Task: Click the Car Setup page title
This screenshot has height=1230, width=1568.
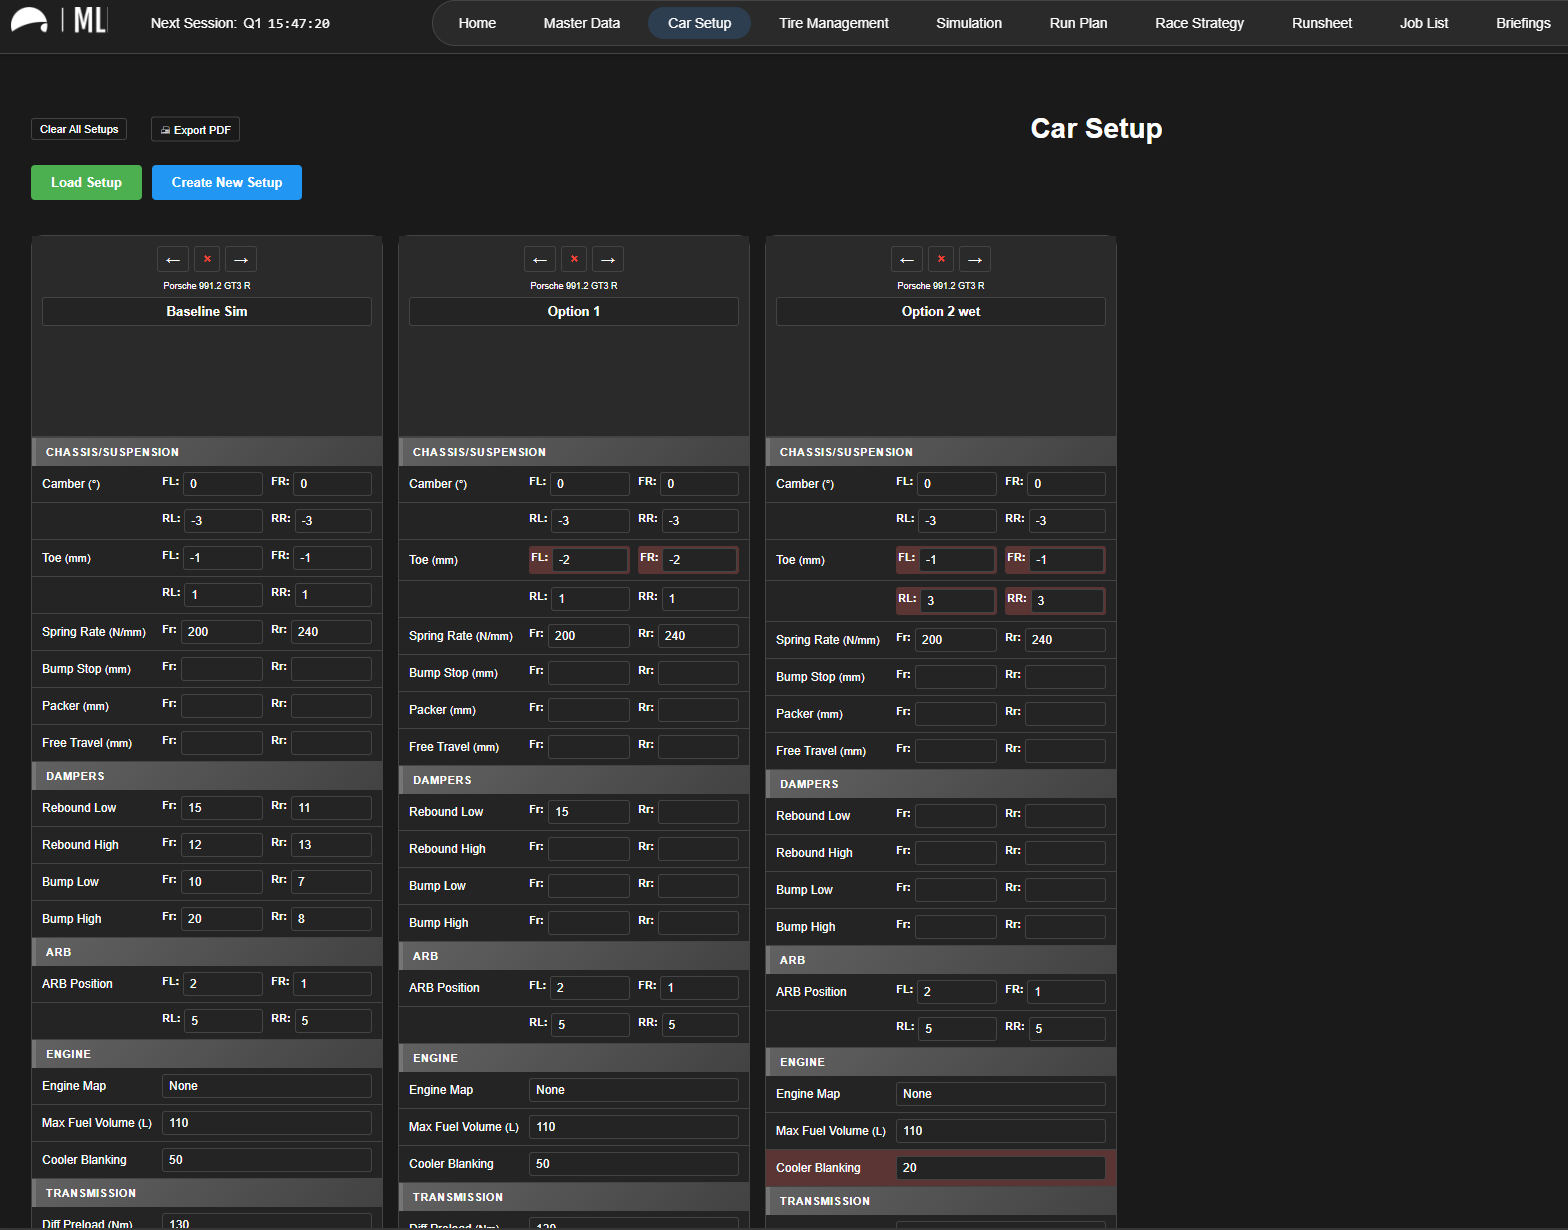Action: click(x=1096, y=129)
